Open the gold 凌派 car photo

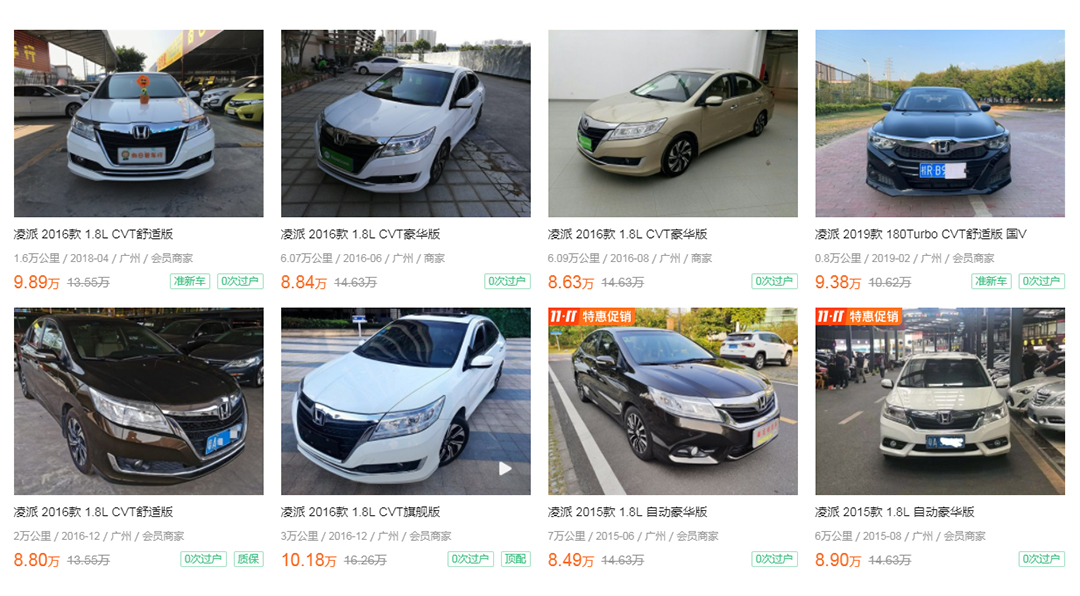(x=673, y=123)
